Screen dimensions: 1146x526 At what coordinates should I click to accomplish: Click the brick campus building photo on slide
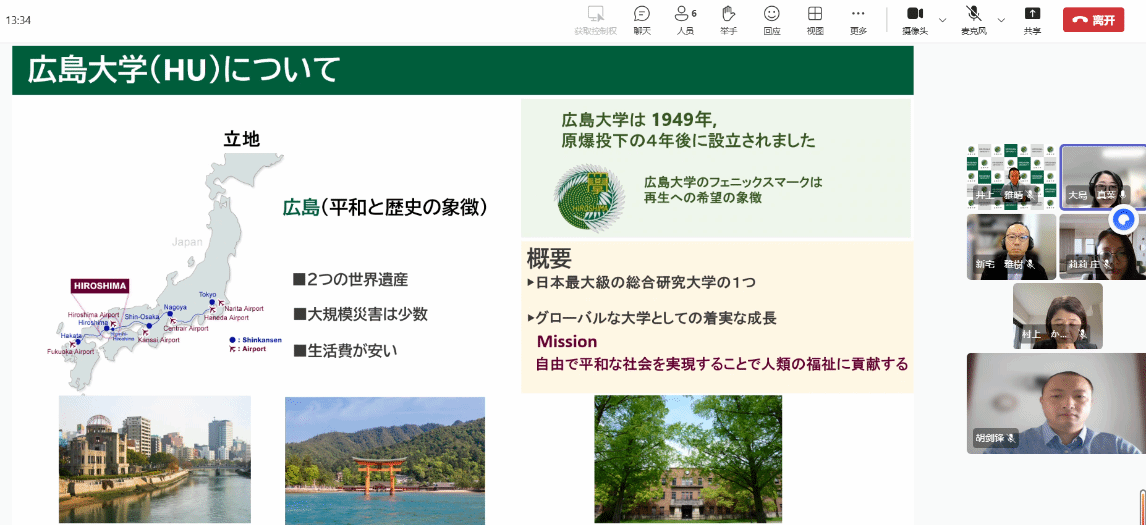point(688,459)
